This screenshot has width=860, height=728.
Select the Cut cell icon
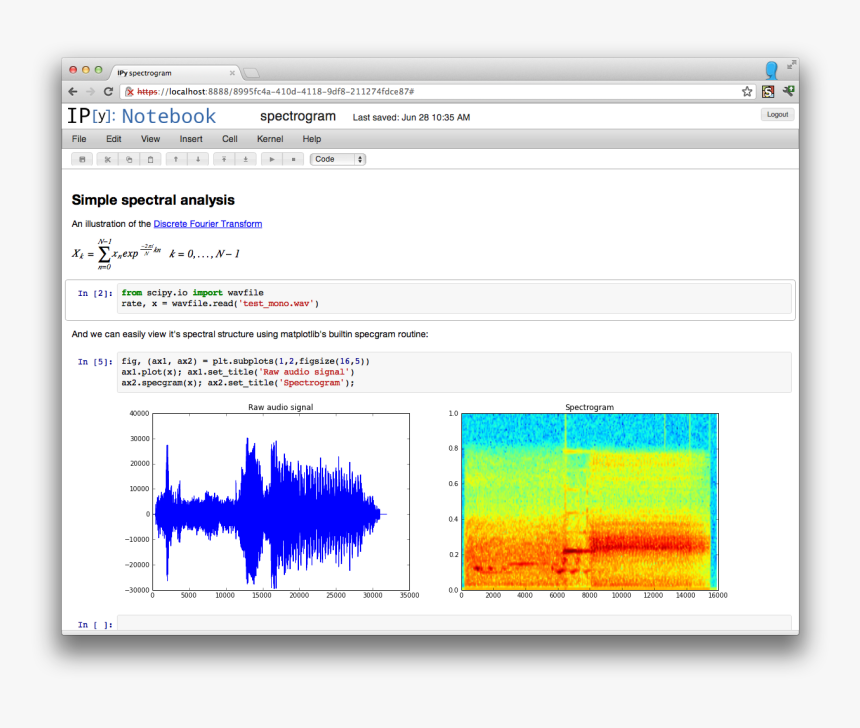(107, 158)
